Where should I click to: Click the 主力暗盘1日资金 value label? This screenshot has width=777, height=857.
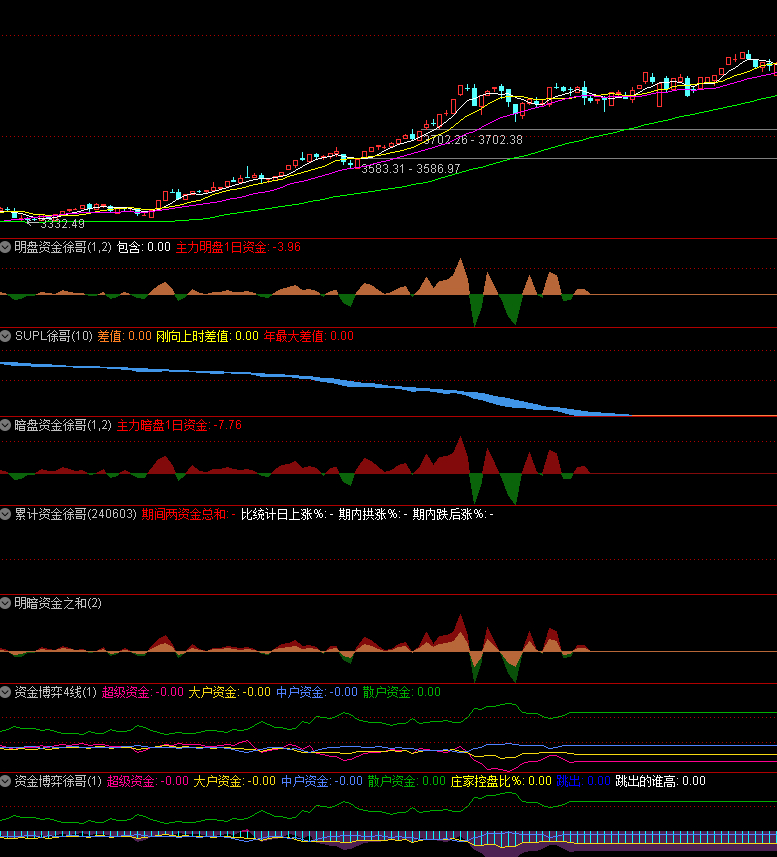(x=179, y=425)
